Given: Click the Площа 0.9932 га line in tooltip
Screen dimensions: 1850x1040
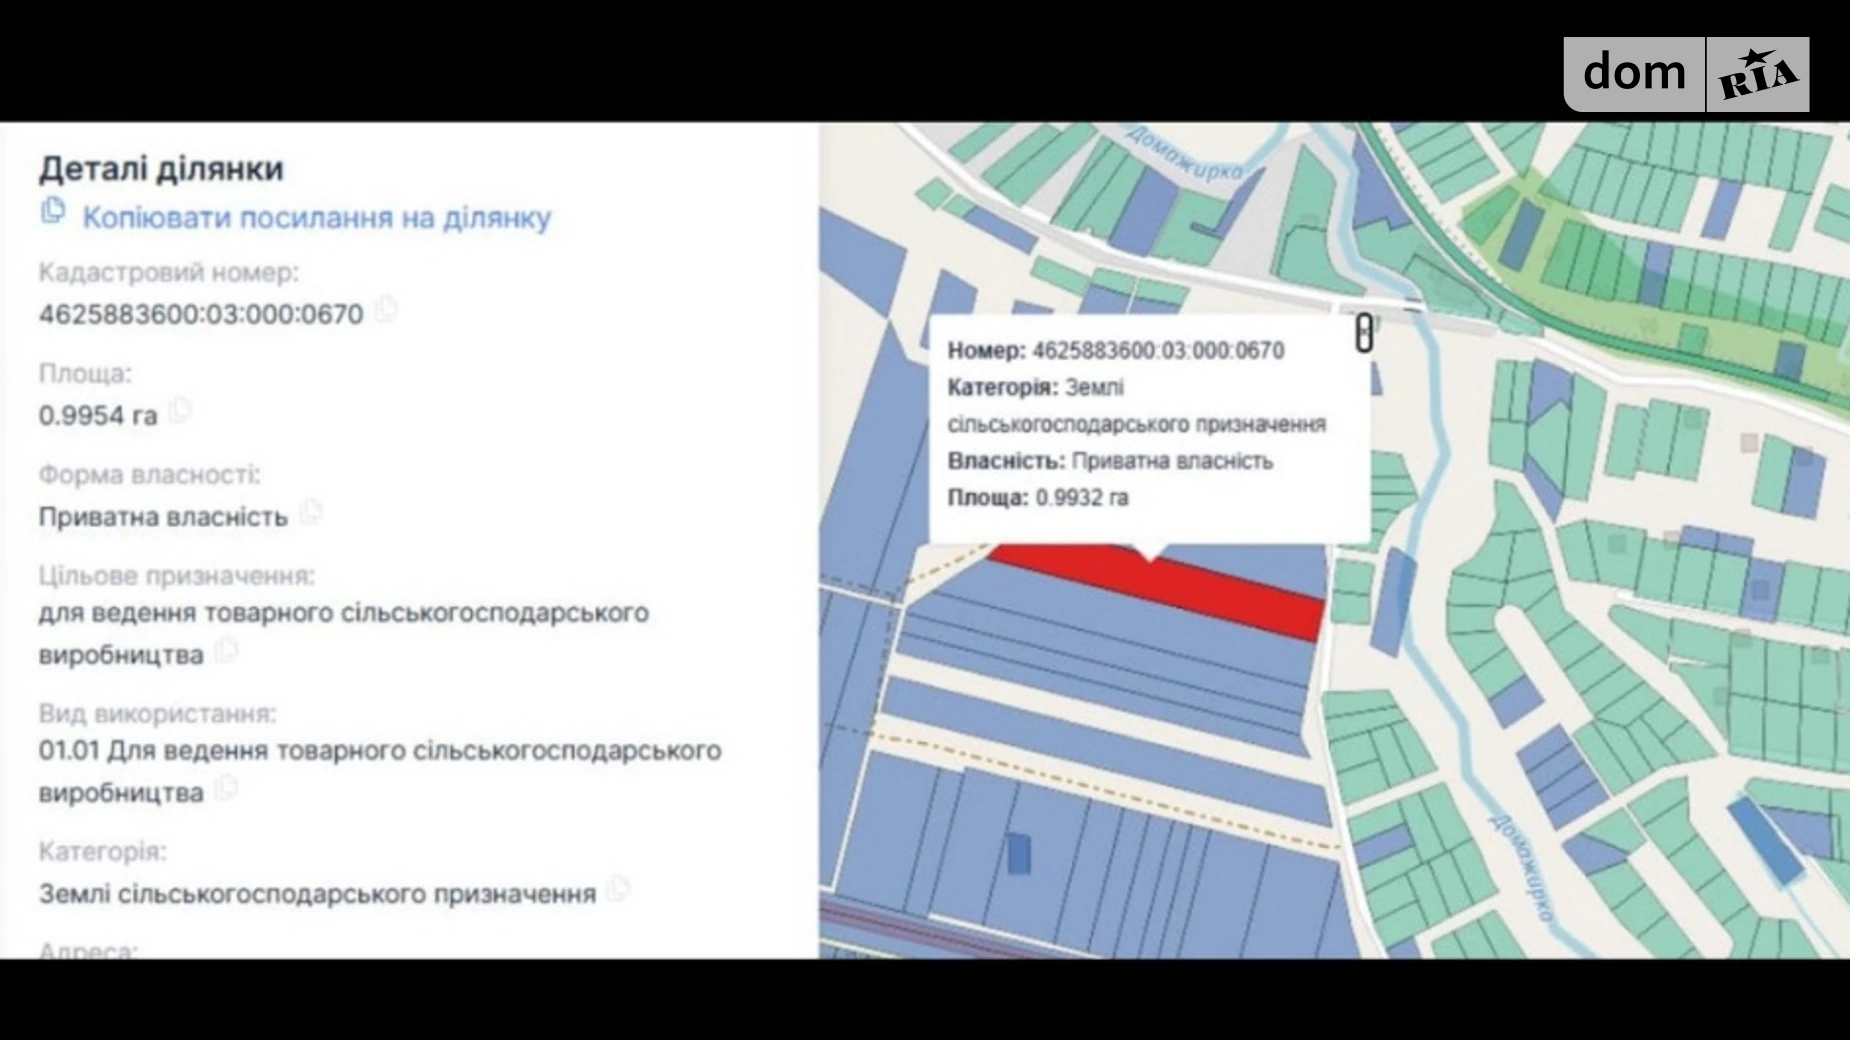Looking at the screenshot, I should [1040, 497].
